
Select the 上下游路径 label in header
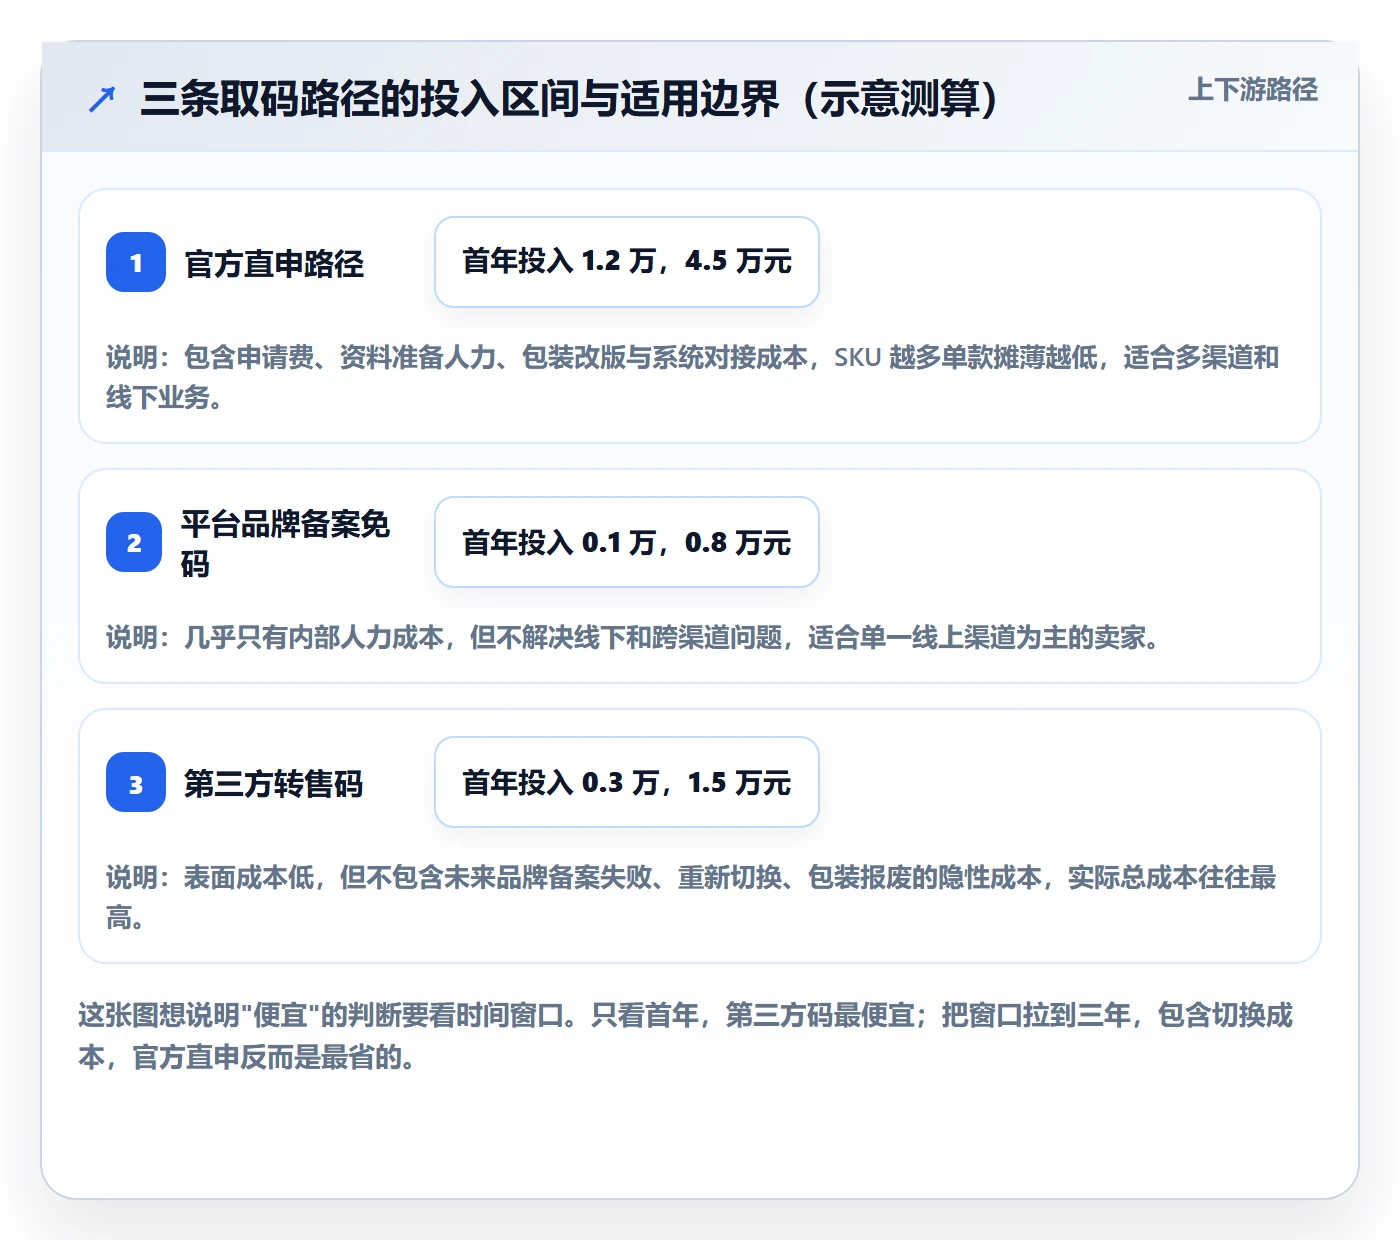pos(1253,89)
